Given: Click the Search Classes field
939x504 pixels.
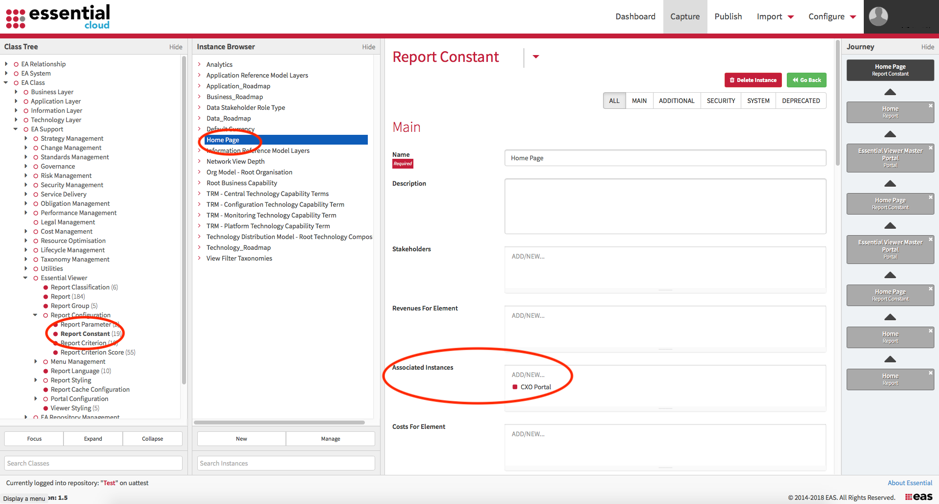Looking at the screenshot, I should 93,463.
